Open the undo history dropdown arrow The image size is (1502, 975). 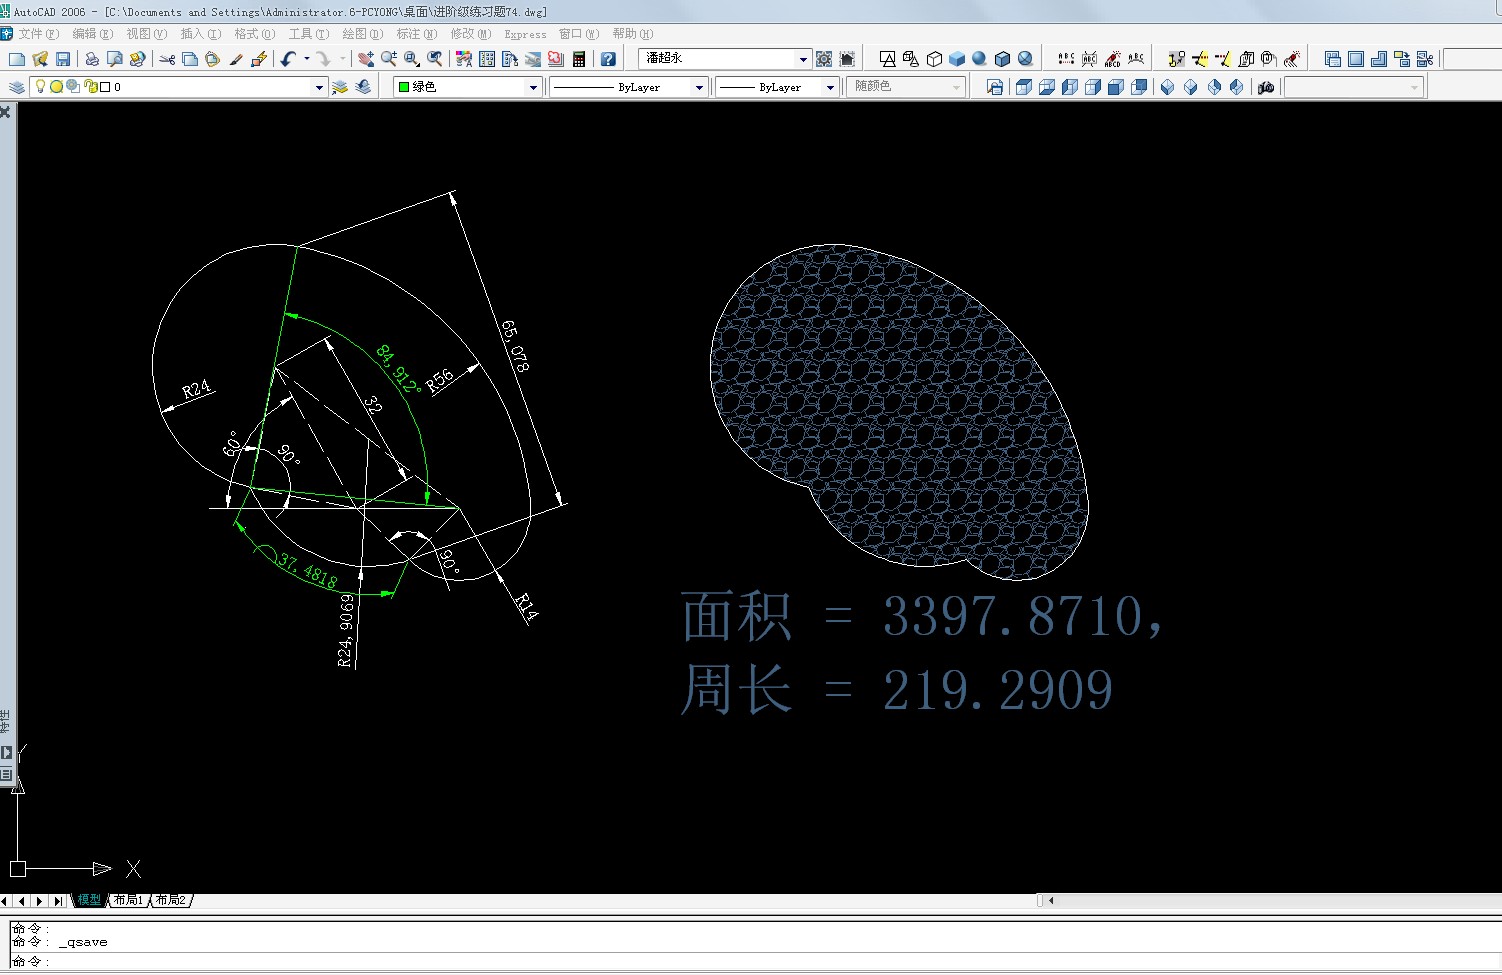point(306,59)
